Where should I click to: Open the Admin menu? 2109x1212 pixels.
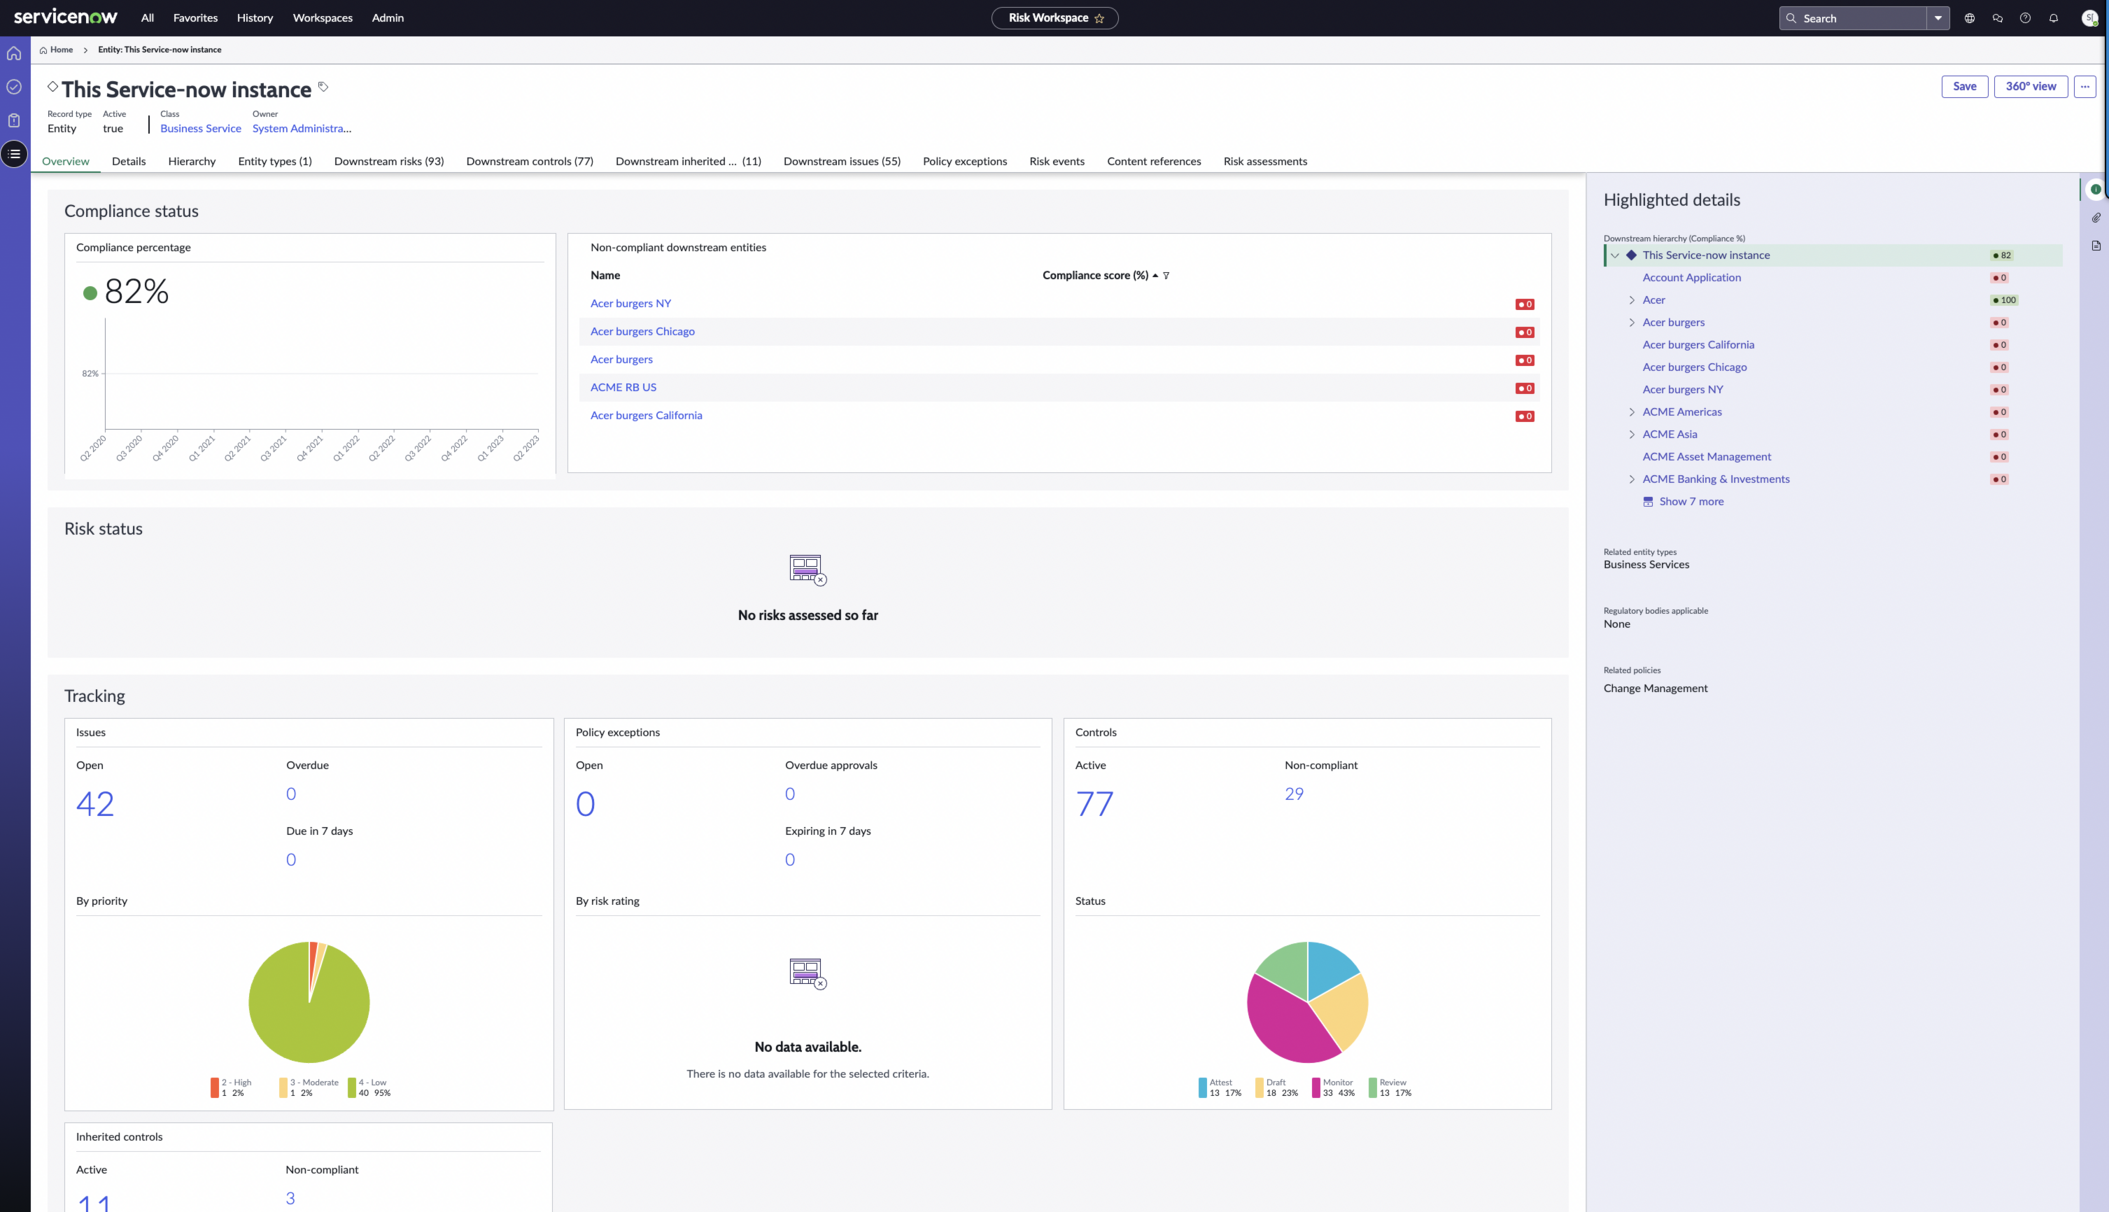click(388, 18)
